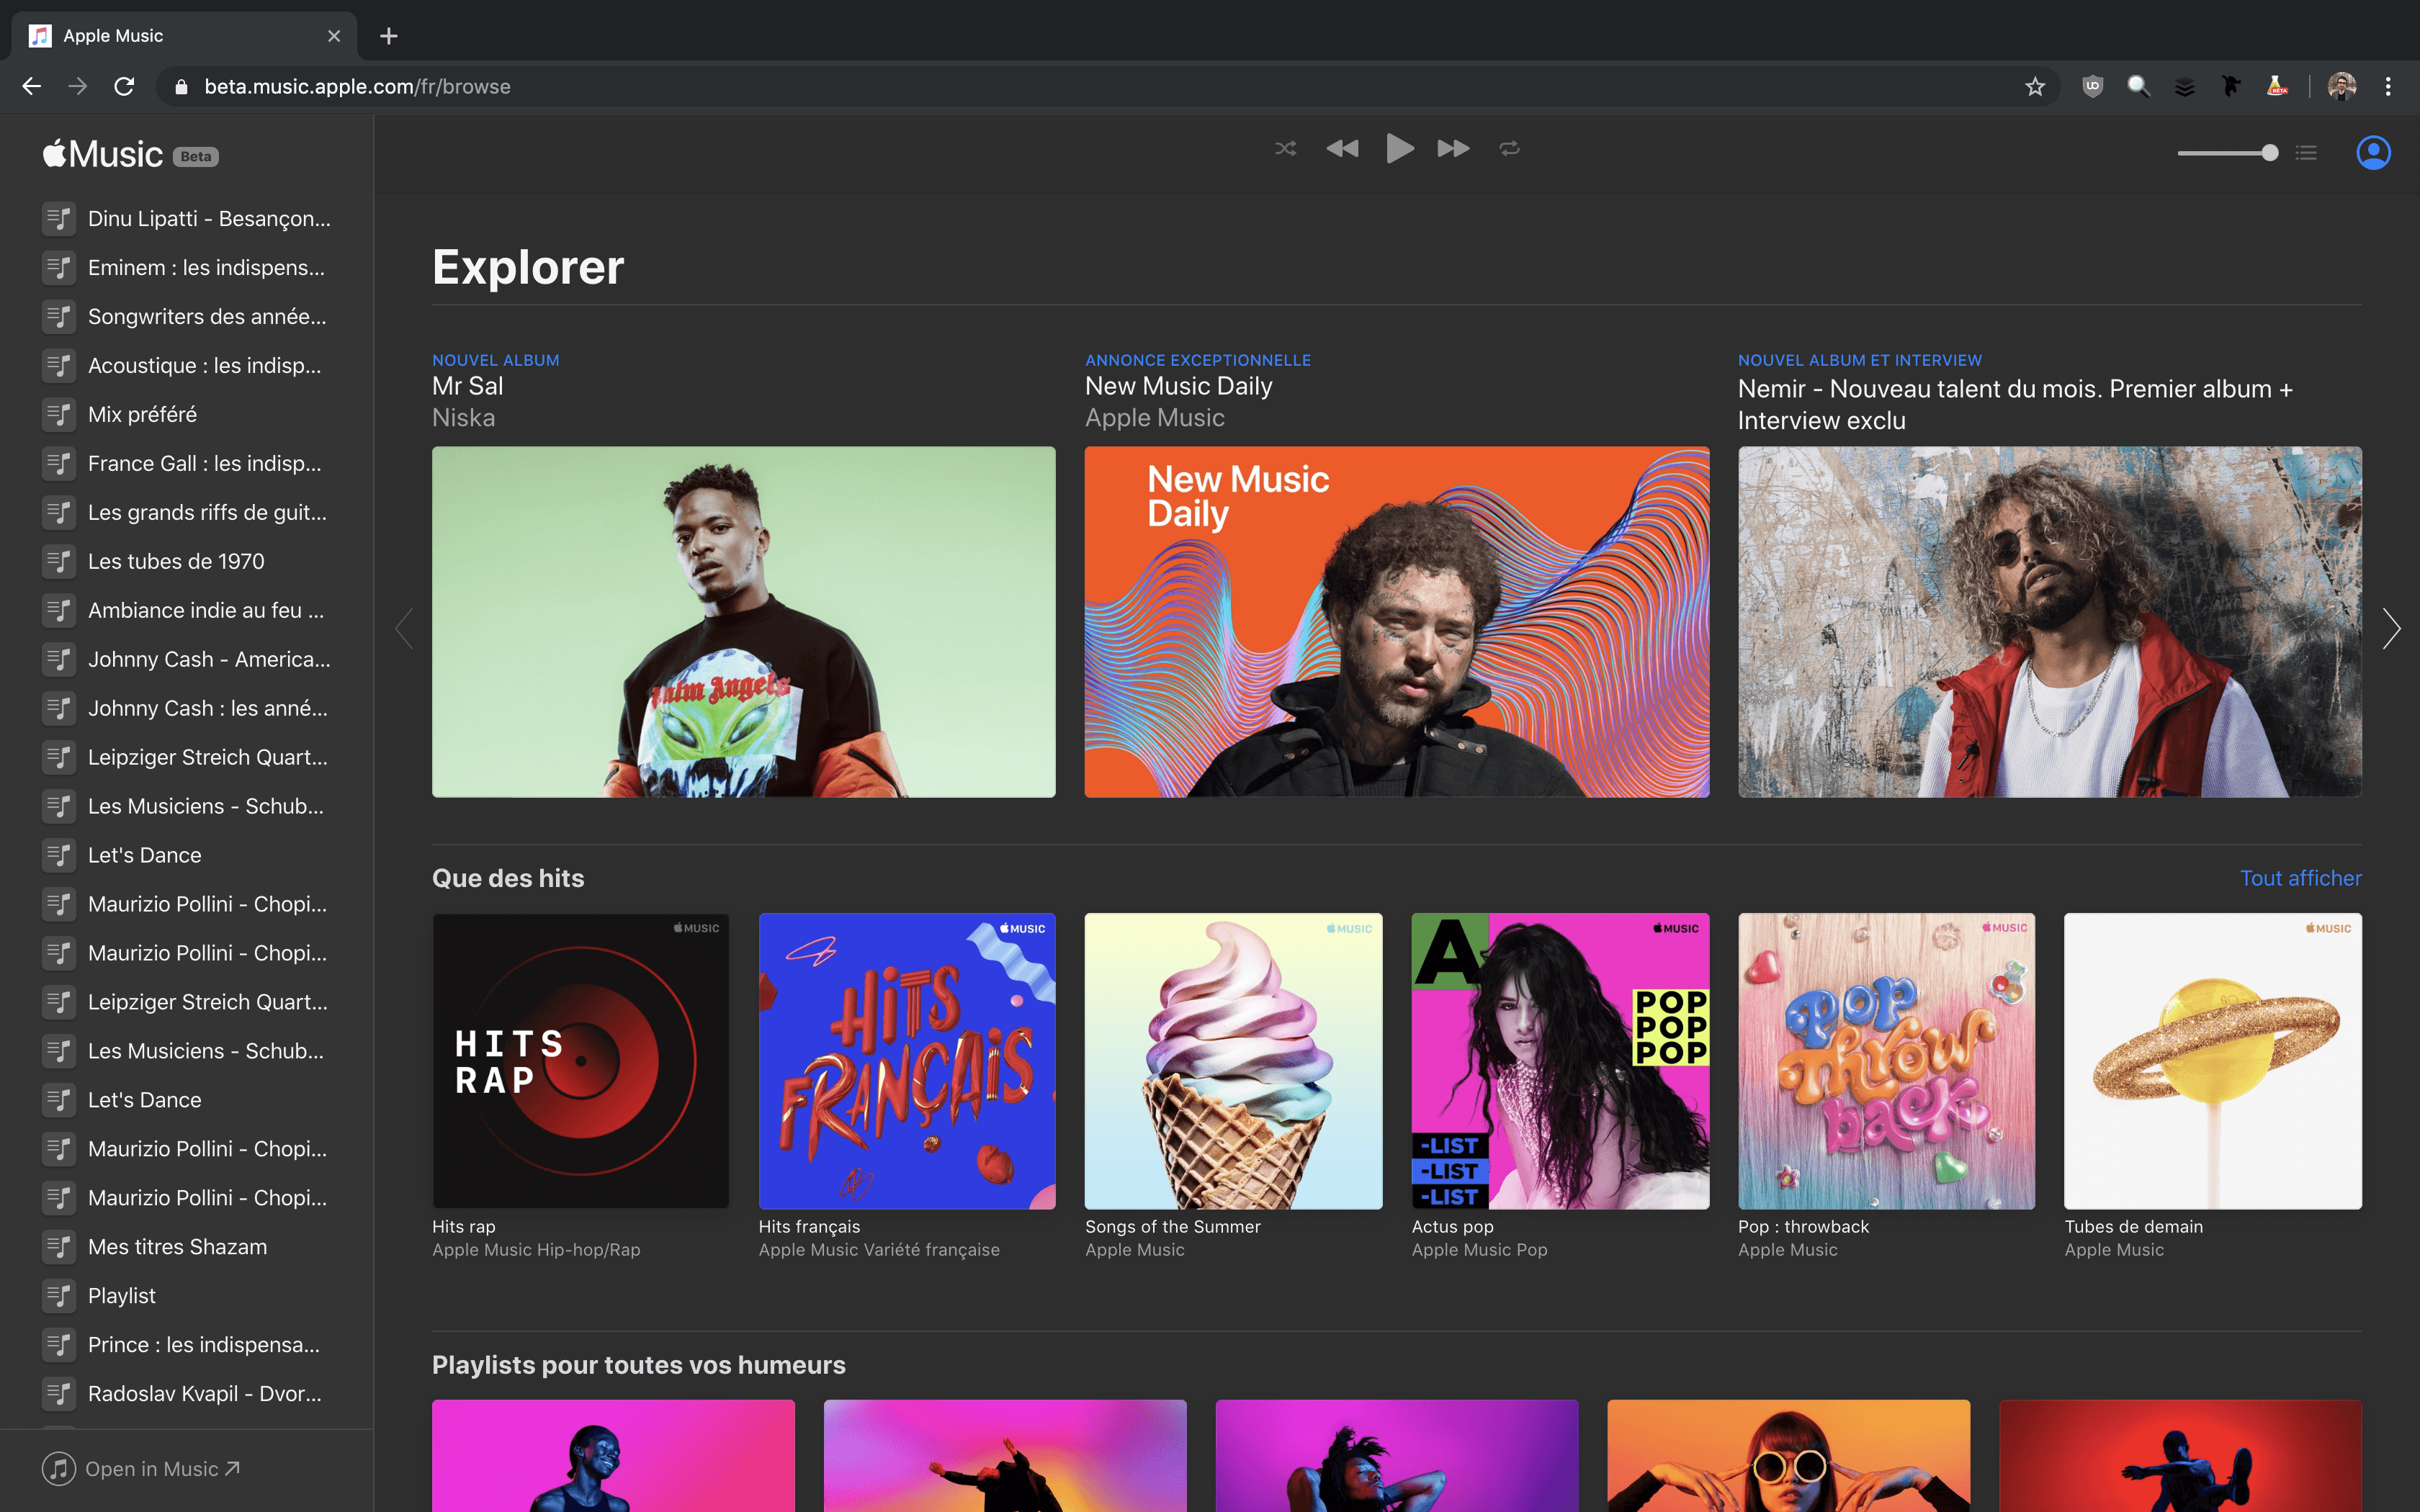
Task: Select Mix préféré playlist
Action: pos(187,415)
